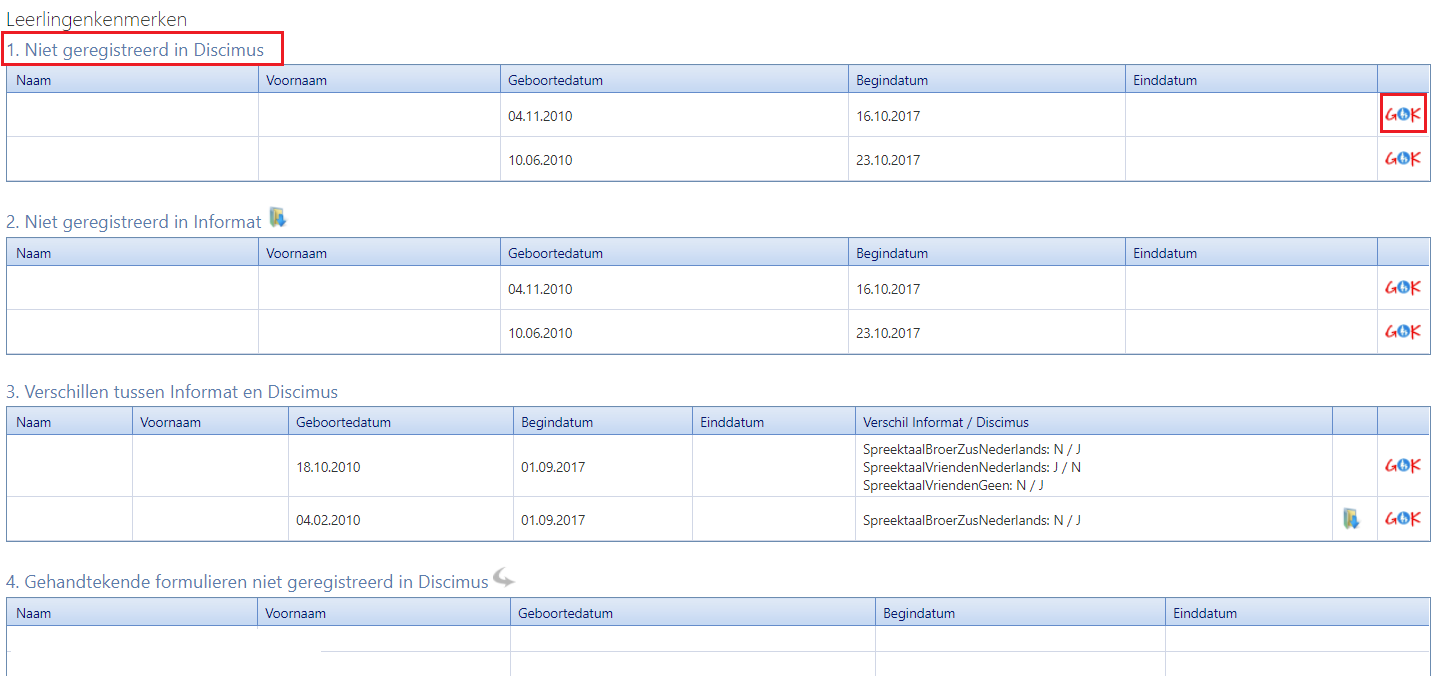This screenshot has height=676, width=1450.
Task: Select start date 23.10.2017 in section 2
Action: tap(888, 333)
